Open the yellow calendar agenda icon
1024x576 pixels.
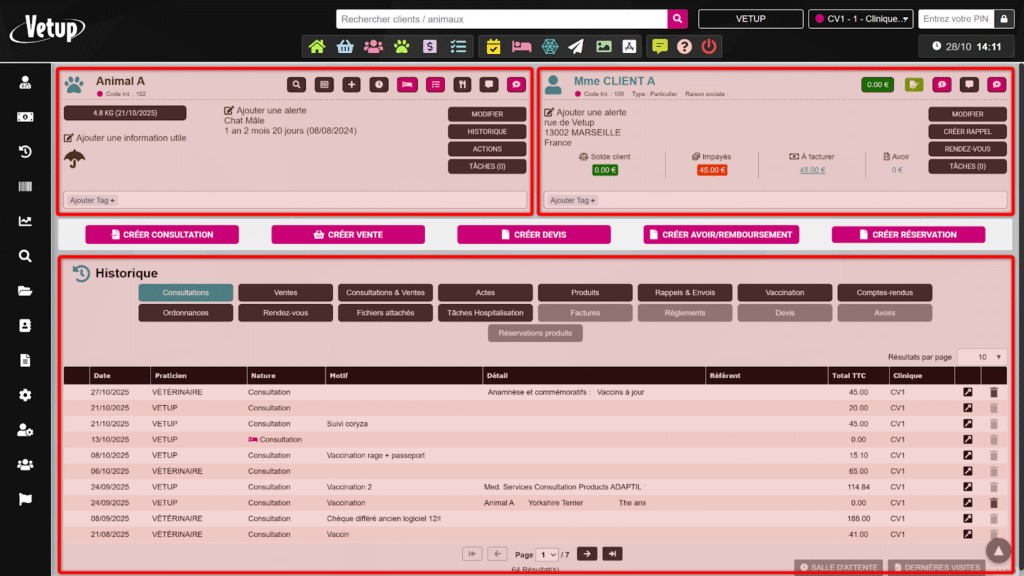tap(493, 46)
